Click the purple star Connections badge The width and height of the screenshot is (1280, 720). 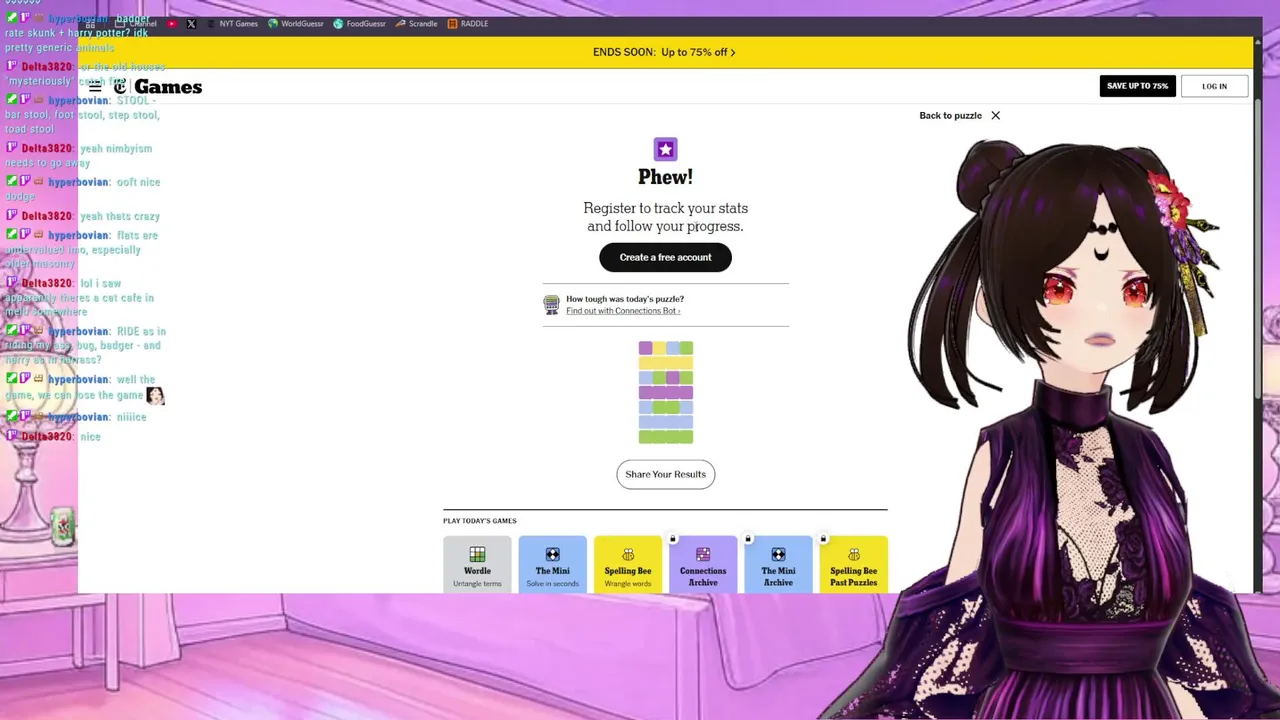665,149
